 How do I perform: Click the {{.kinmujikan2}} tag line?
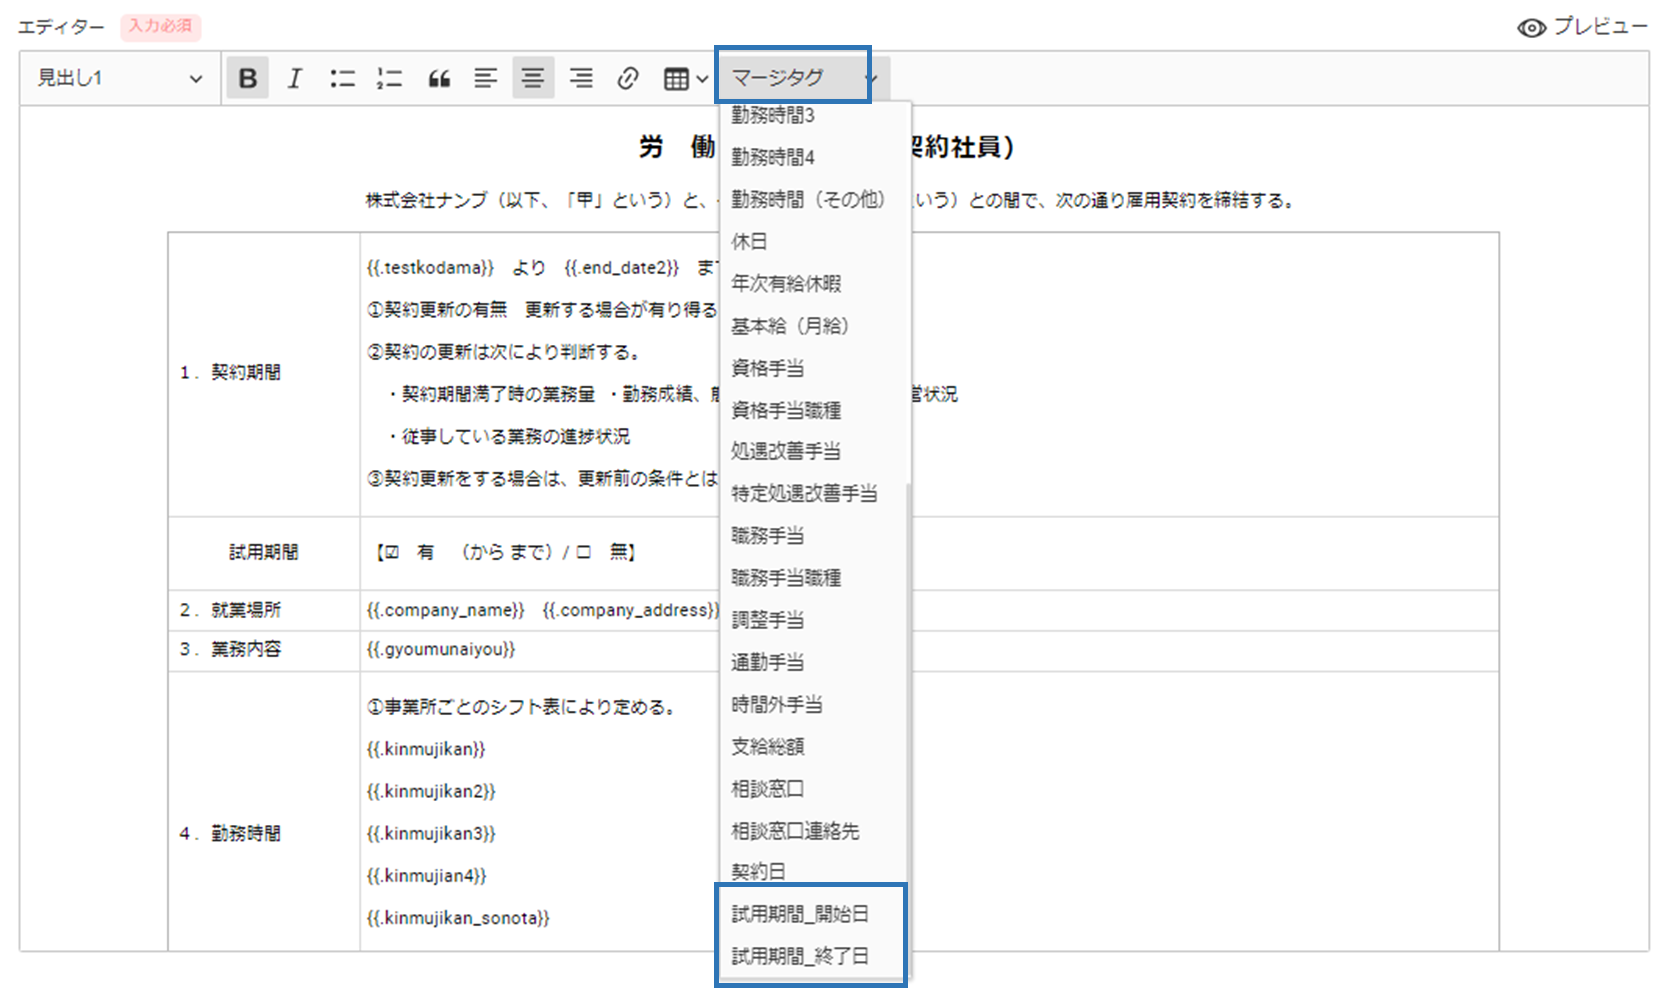[430, 791]
